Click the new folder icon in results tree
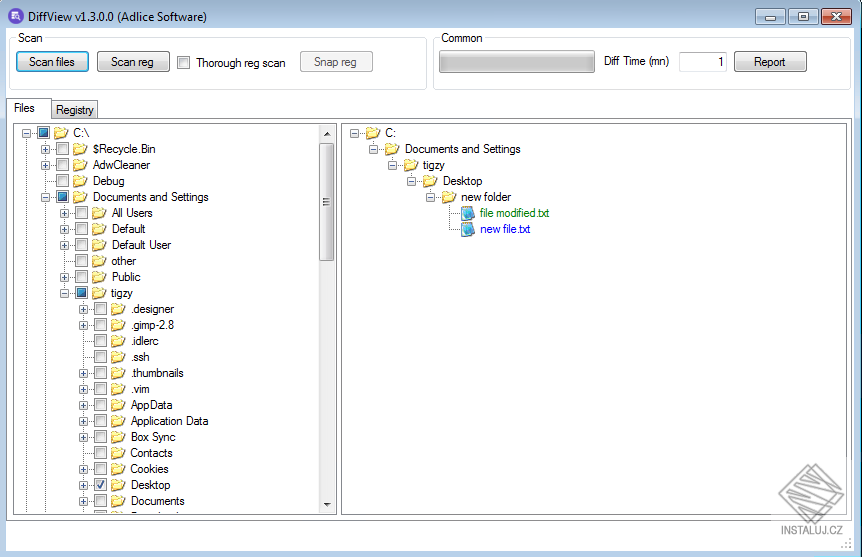862x557 pixels. tap(449, 197)
